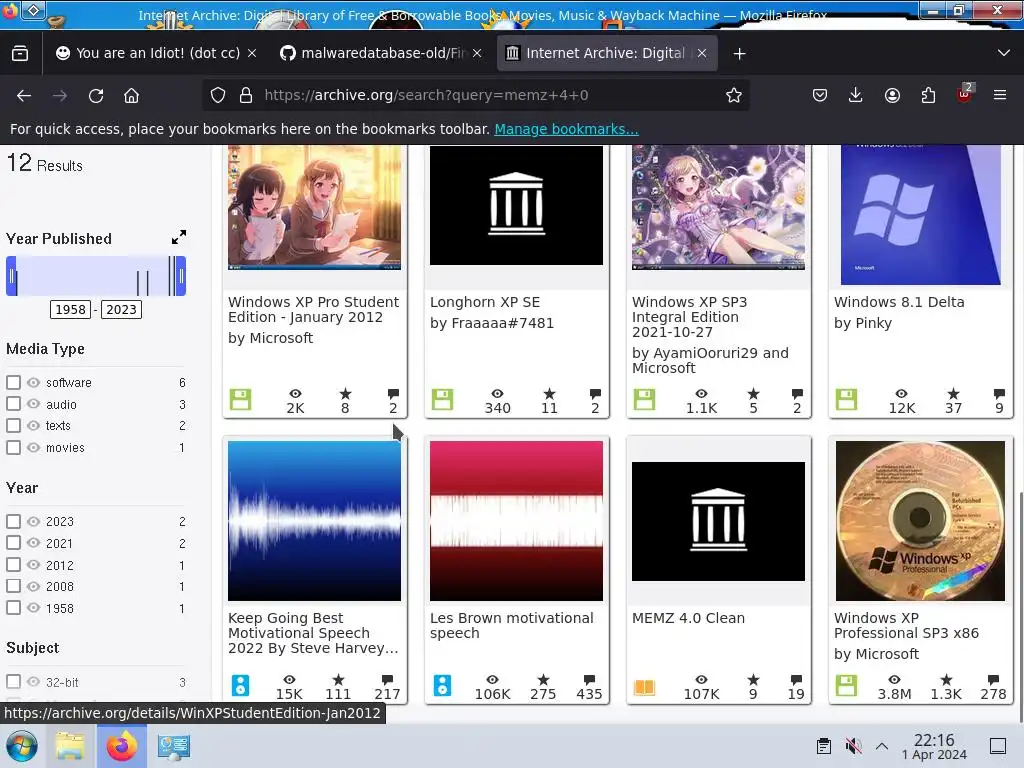The image size is (1024, 768).
Task: Open the clipboard tray icon
Action: [824, 746]
